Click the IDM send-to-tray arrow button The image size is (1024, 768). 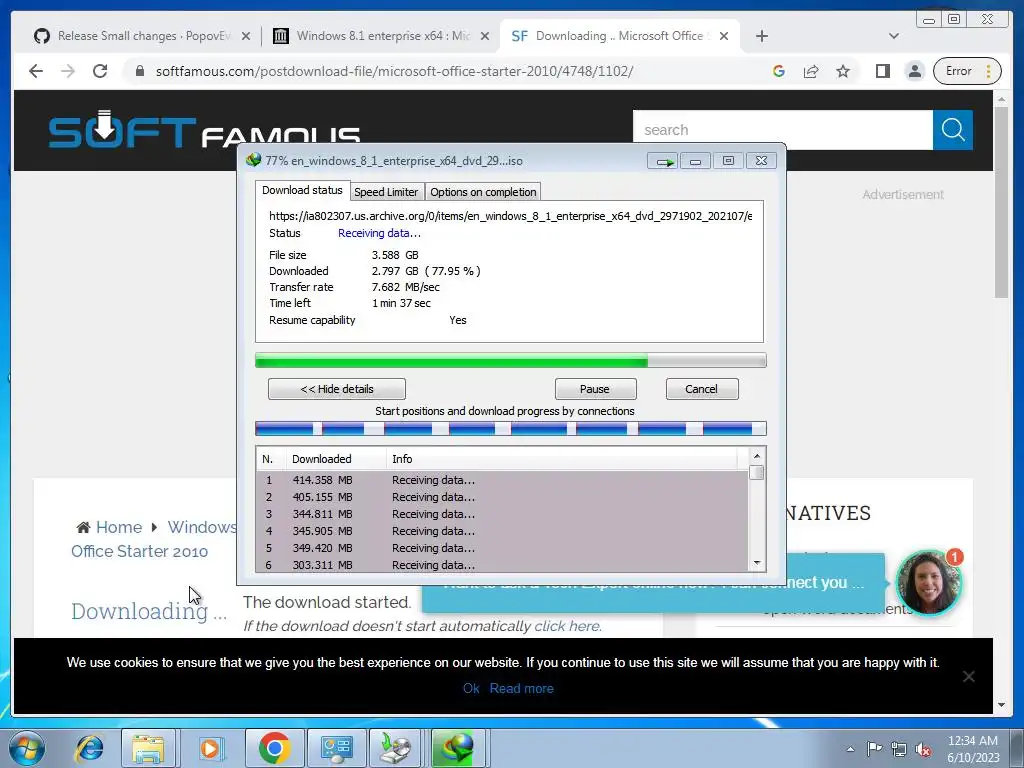point(663,161)
